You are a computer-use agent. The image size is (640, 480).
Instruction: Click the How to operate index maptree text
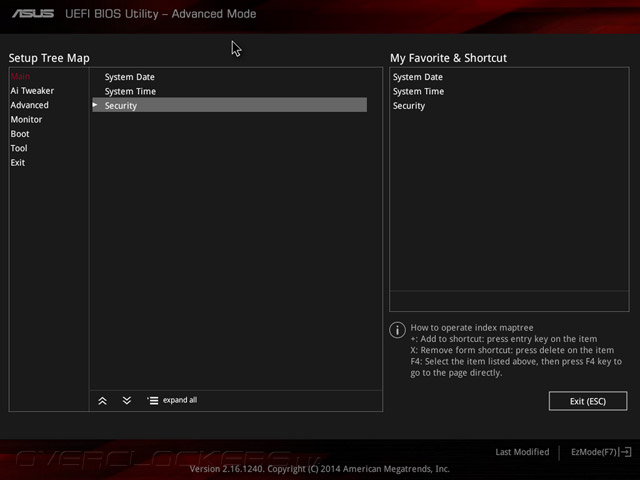coord(472,327)
